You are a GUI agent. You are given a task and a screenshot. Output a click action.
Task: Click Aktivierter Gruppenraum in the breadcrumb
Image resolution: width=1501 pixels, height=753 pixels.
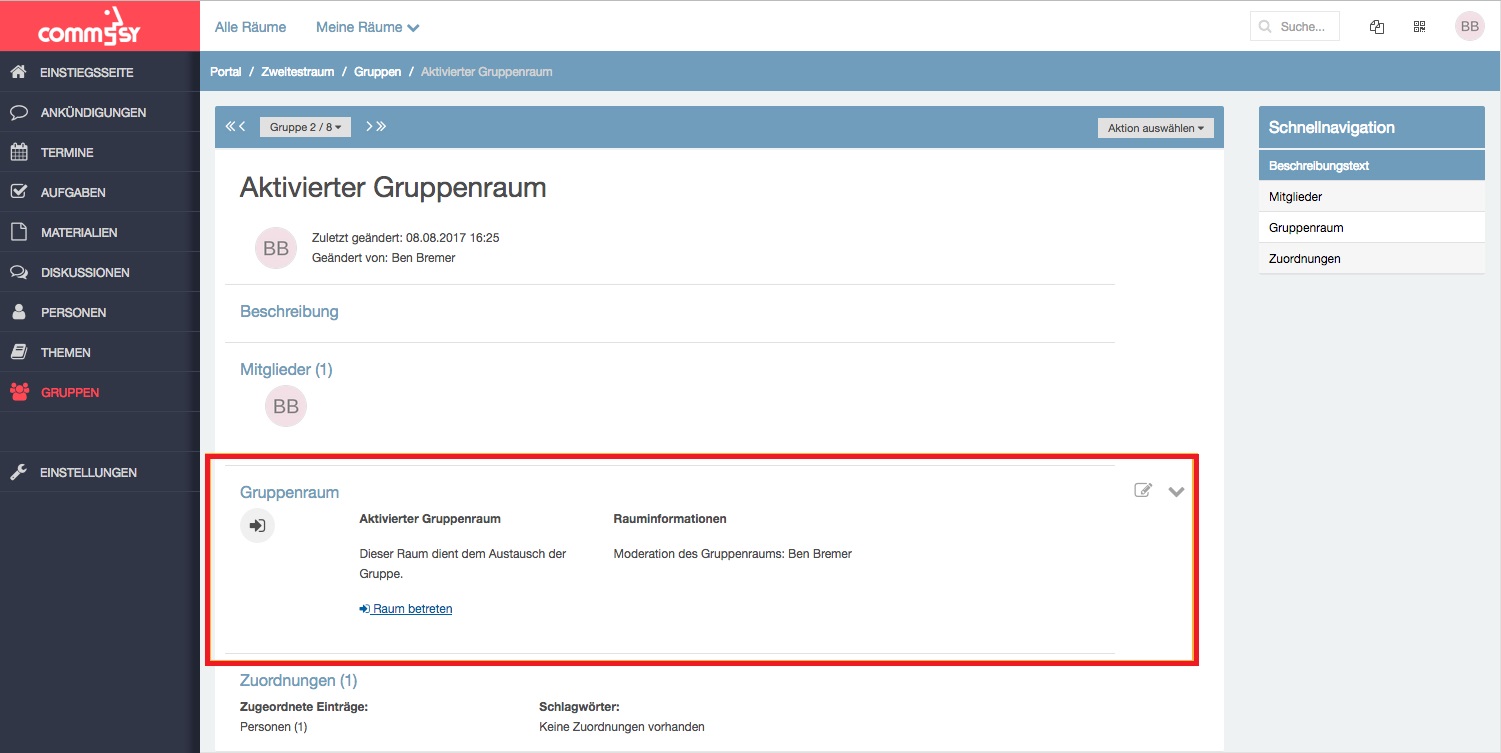(x=486, y=72)
